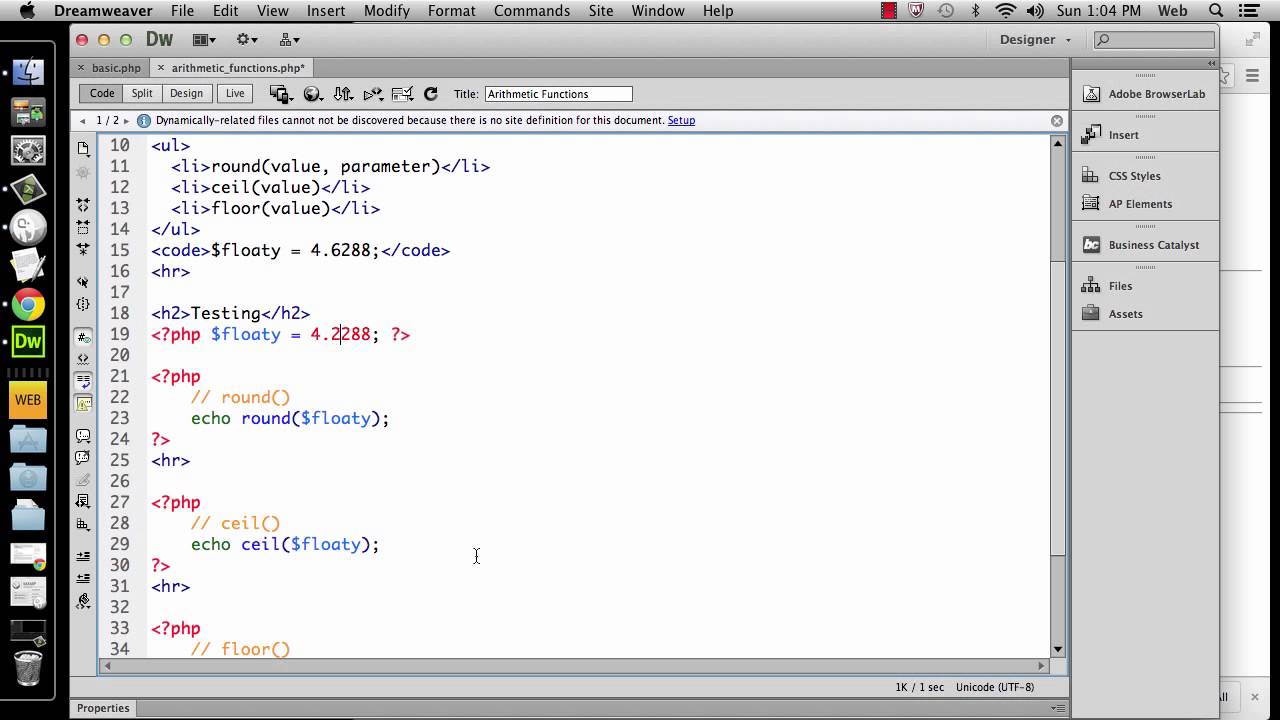Close the basic.php tab
This screenshot has width=1280, height=720.
[x=82, y=68]
